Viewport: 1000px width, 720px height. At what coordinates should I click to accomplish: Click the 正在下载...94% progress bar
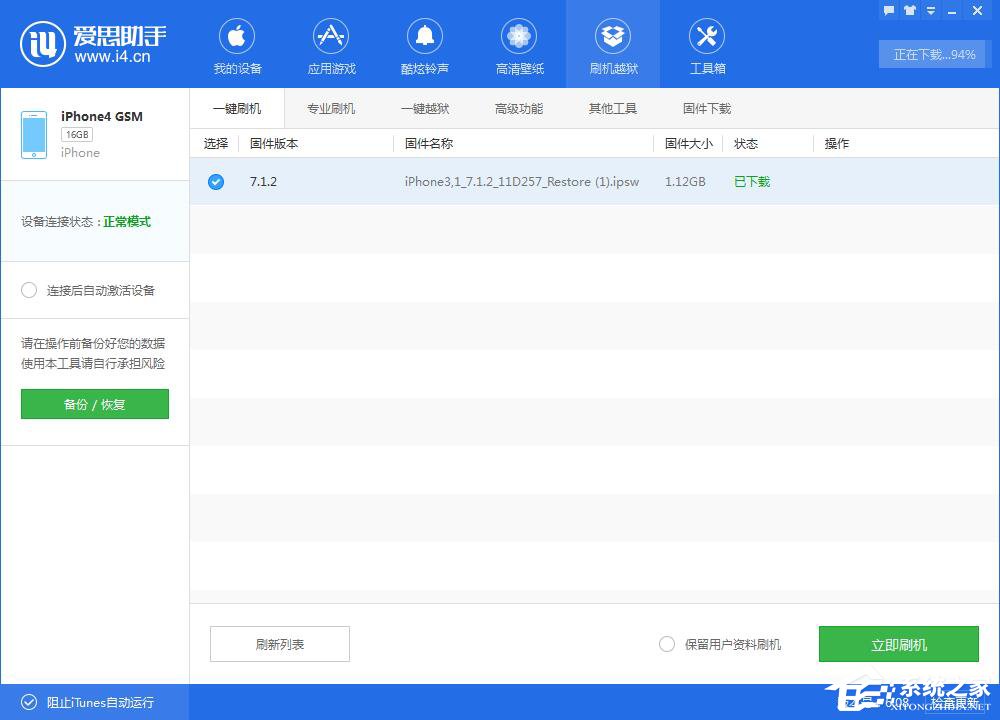932,55
